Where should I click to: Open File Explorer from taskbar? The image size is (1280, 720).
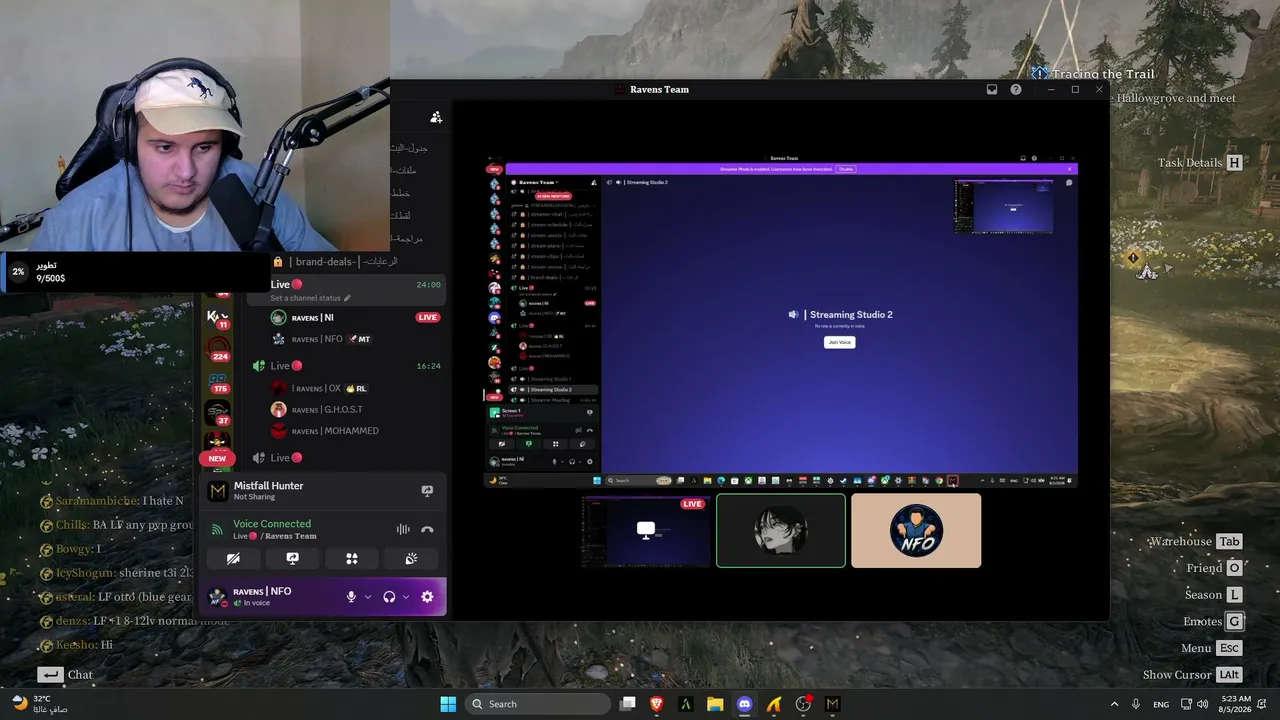tap(715, 704)
